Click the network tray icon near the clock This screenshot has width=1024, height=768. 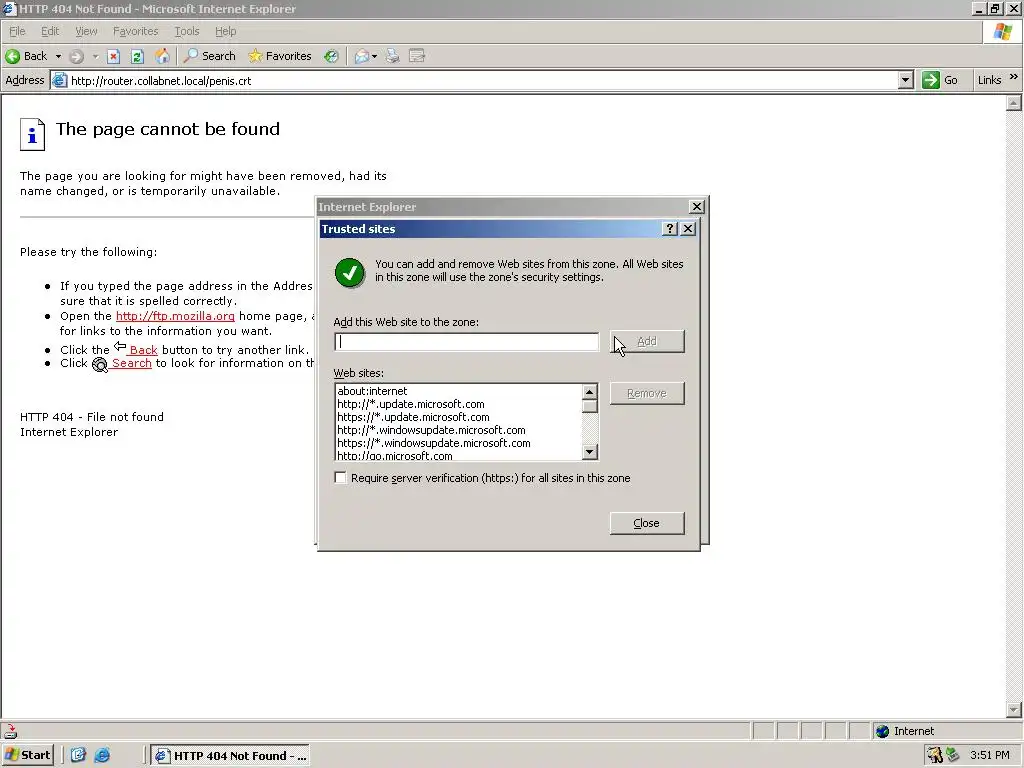[x=953, y=755]
